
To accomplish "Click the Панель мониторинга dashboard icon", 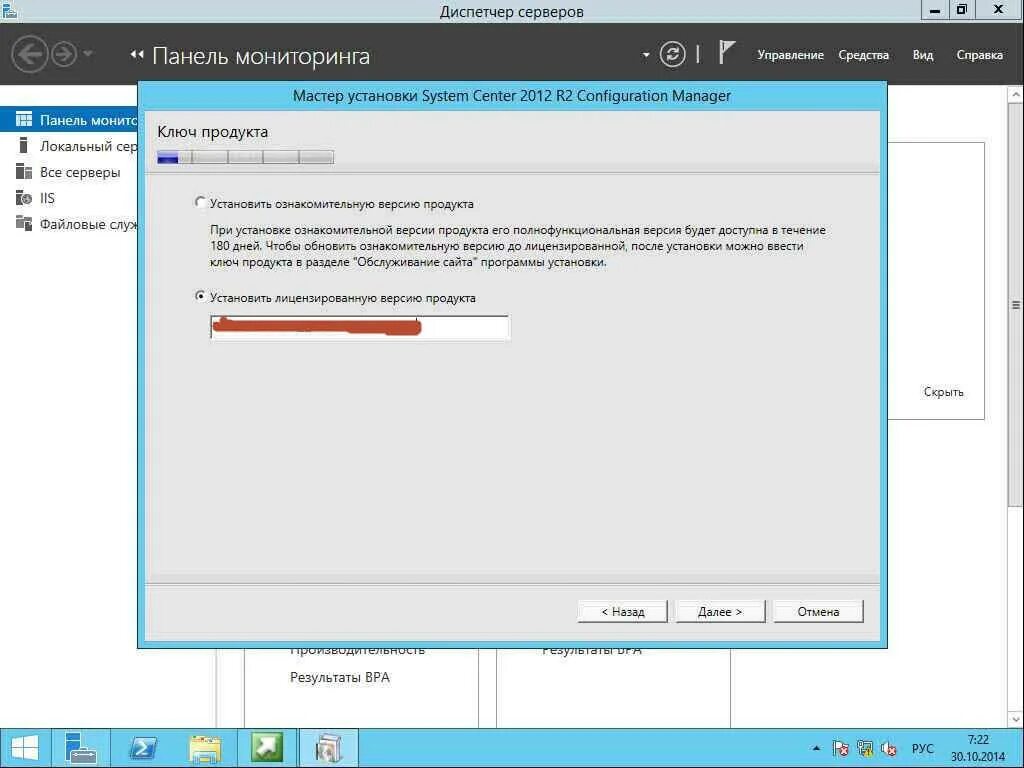I will coord(24,119).
